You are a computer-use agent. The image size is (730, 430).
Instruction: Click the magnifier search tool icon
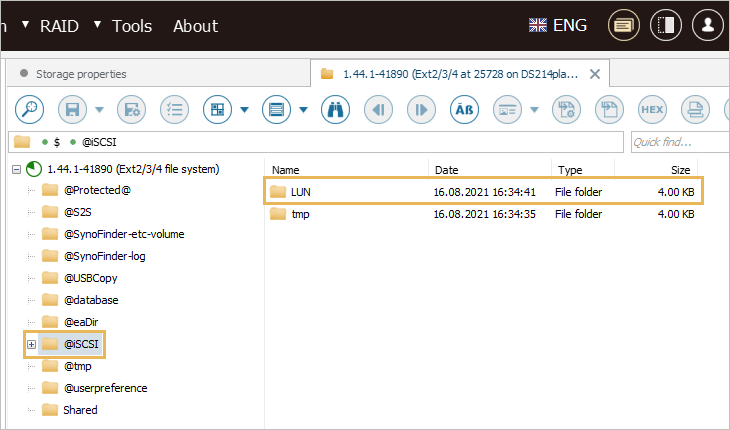(x=31, y=109)
